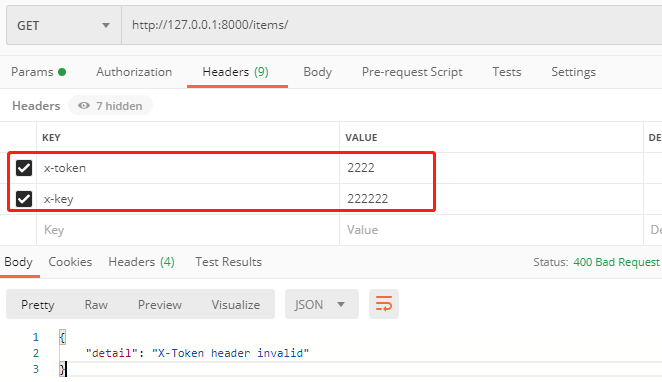The width and height of the screenshot is (662, 382).
Task: Click the wrap lines icon button
Action: pyautogui.click(x=383, y=304)
